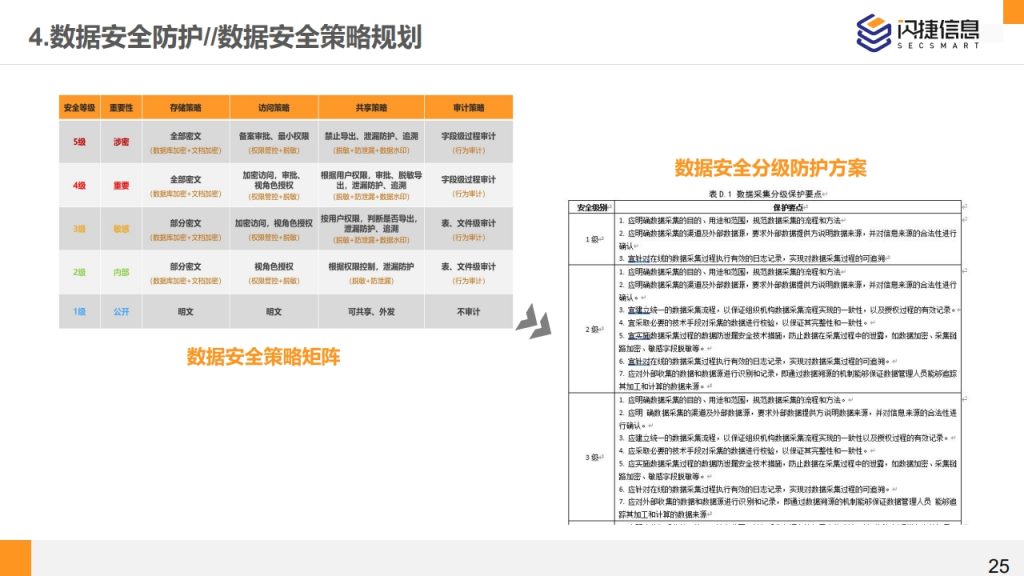Viewport: 1024px width, 576px height.
Task: Click 明文 under 访问策略 column
Action: pyautogui.click(x=274, y=312)
